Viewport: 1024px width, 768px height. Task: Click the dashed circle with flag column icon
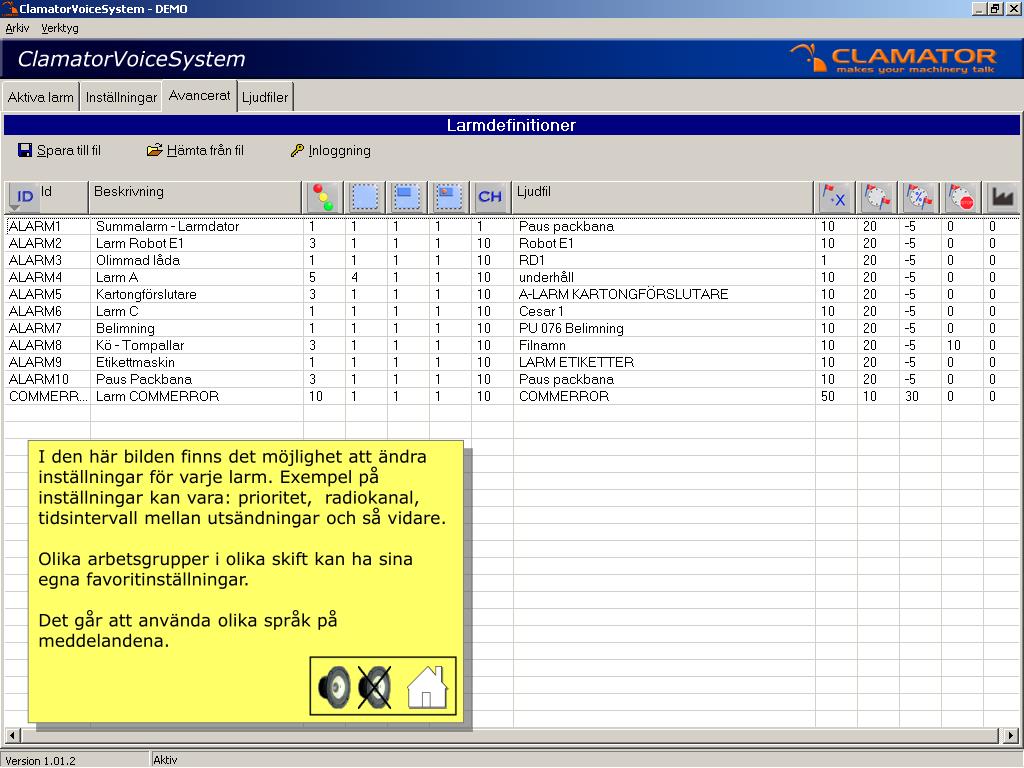pyautogui.click(x=876, y=197)
